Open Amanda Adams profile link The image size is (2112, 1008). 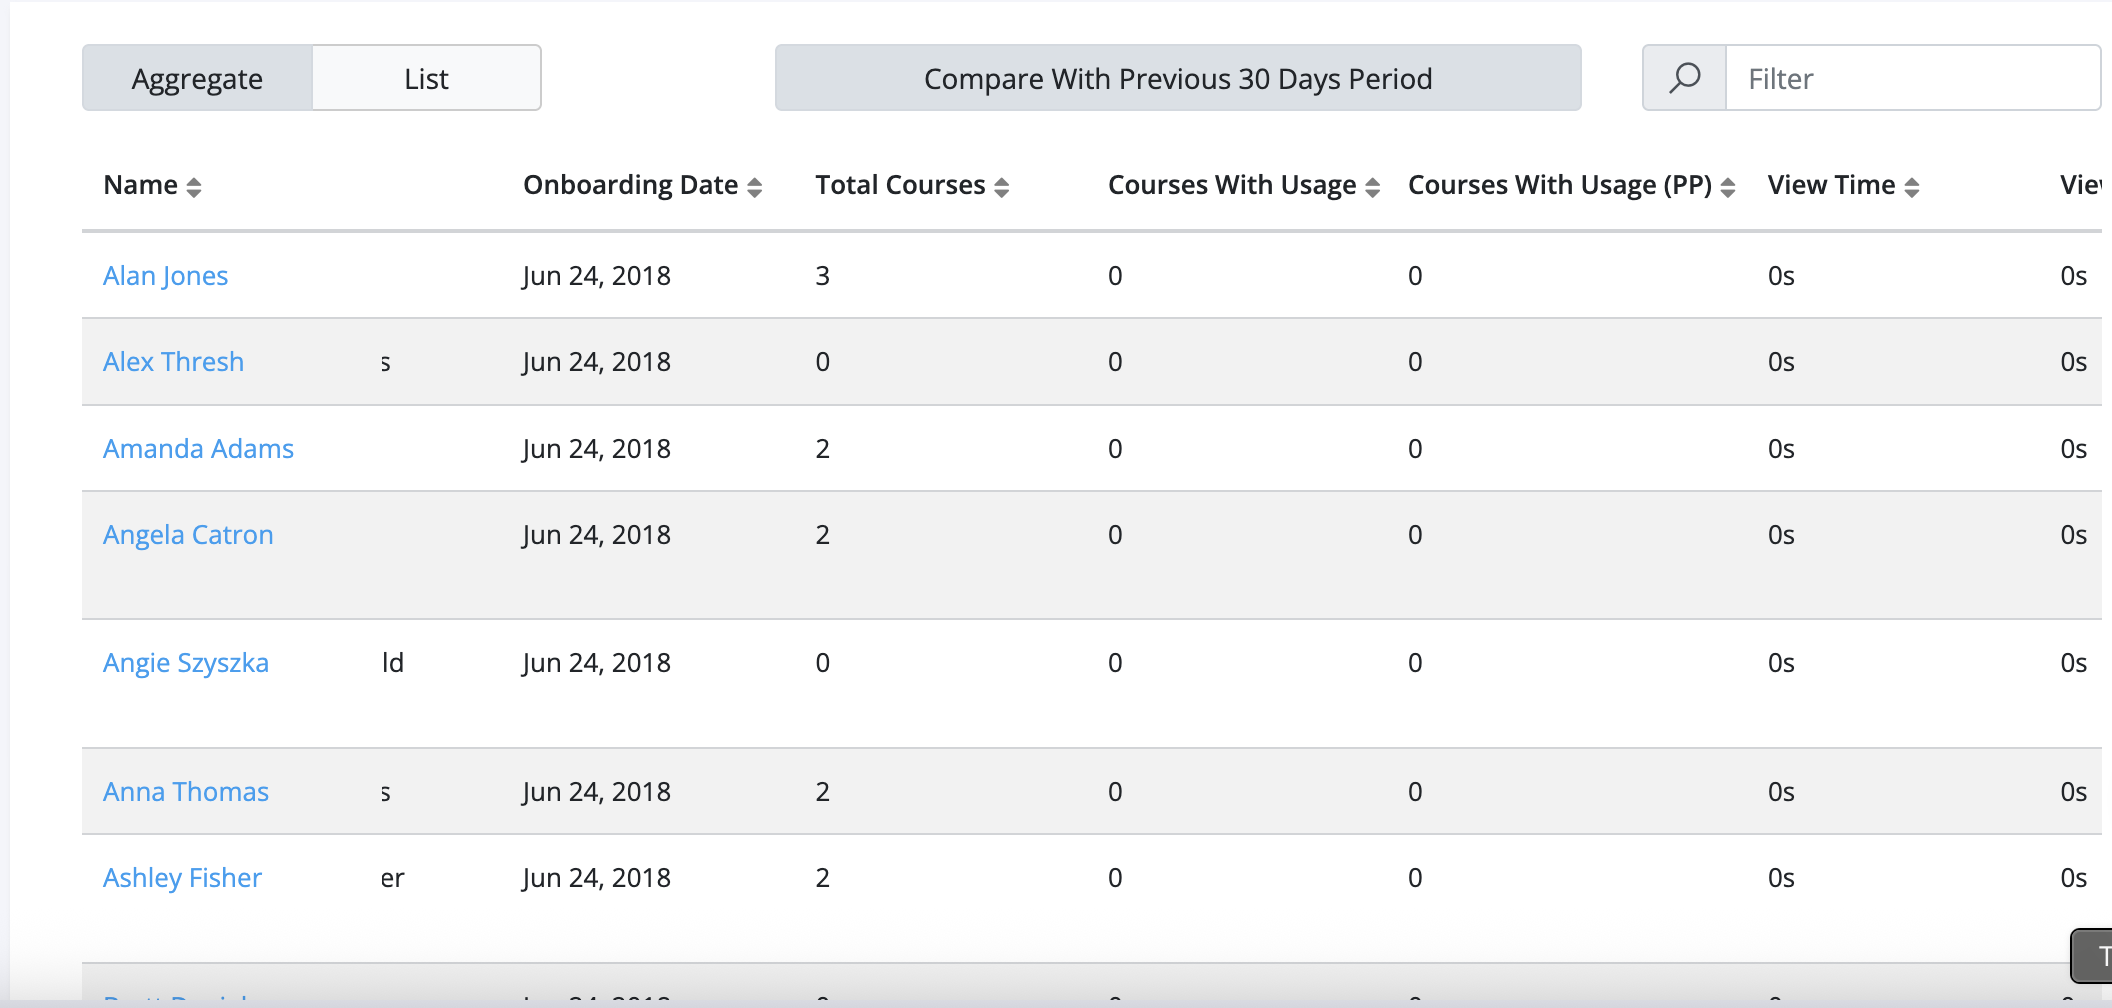[x=199, y=449]
